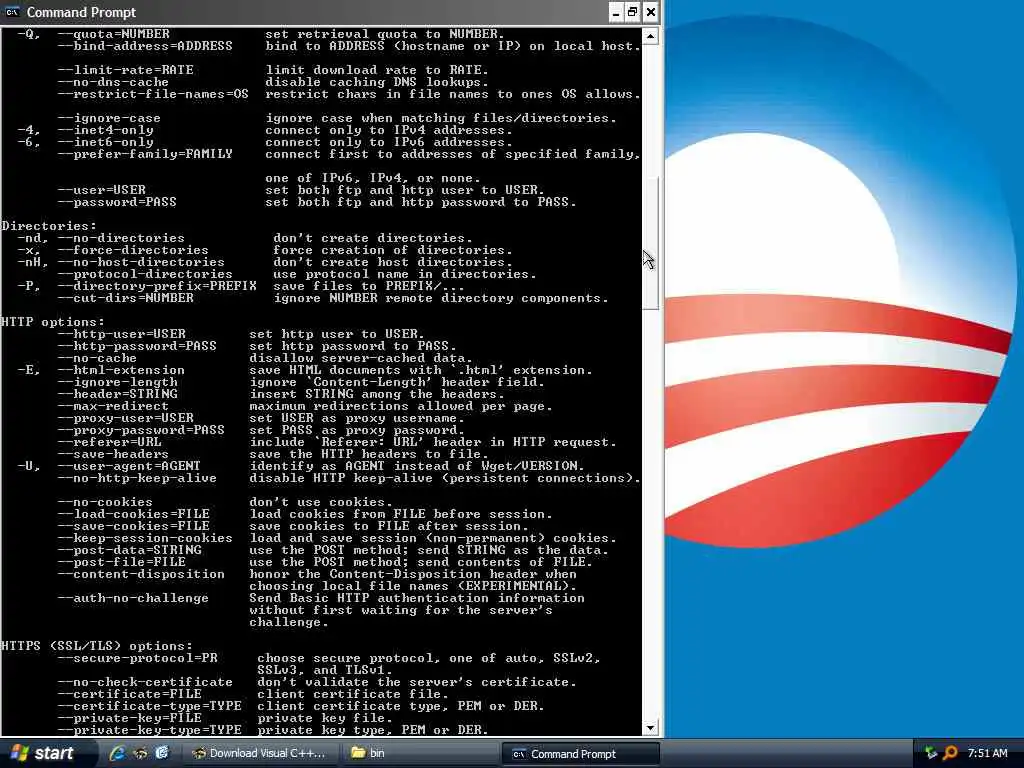The height and width of the screenshot is (768, 1024).
Task: Click the '--cut-dirs=NUMBER' option text
Action: tap(125, 298)
